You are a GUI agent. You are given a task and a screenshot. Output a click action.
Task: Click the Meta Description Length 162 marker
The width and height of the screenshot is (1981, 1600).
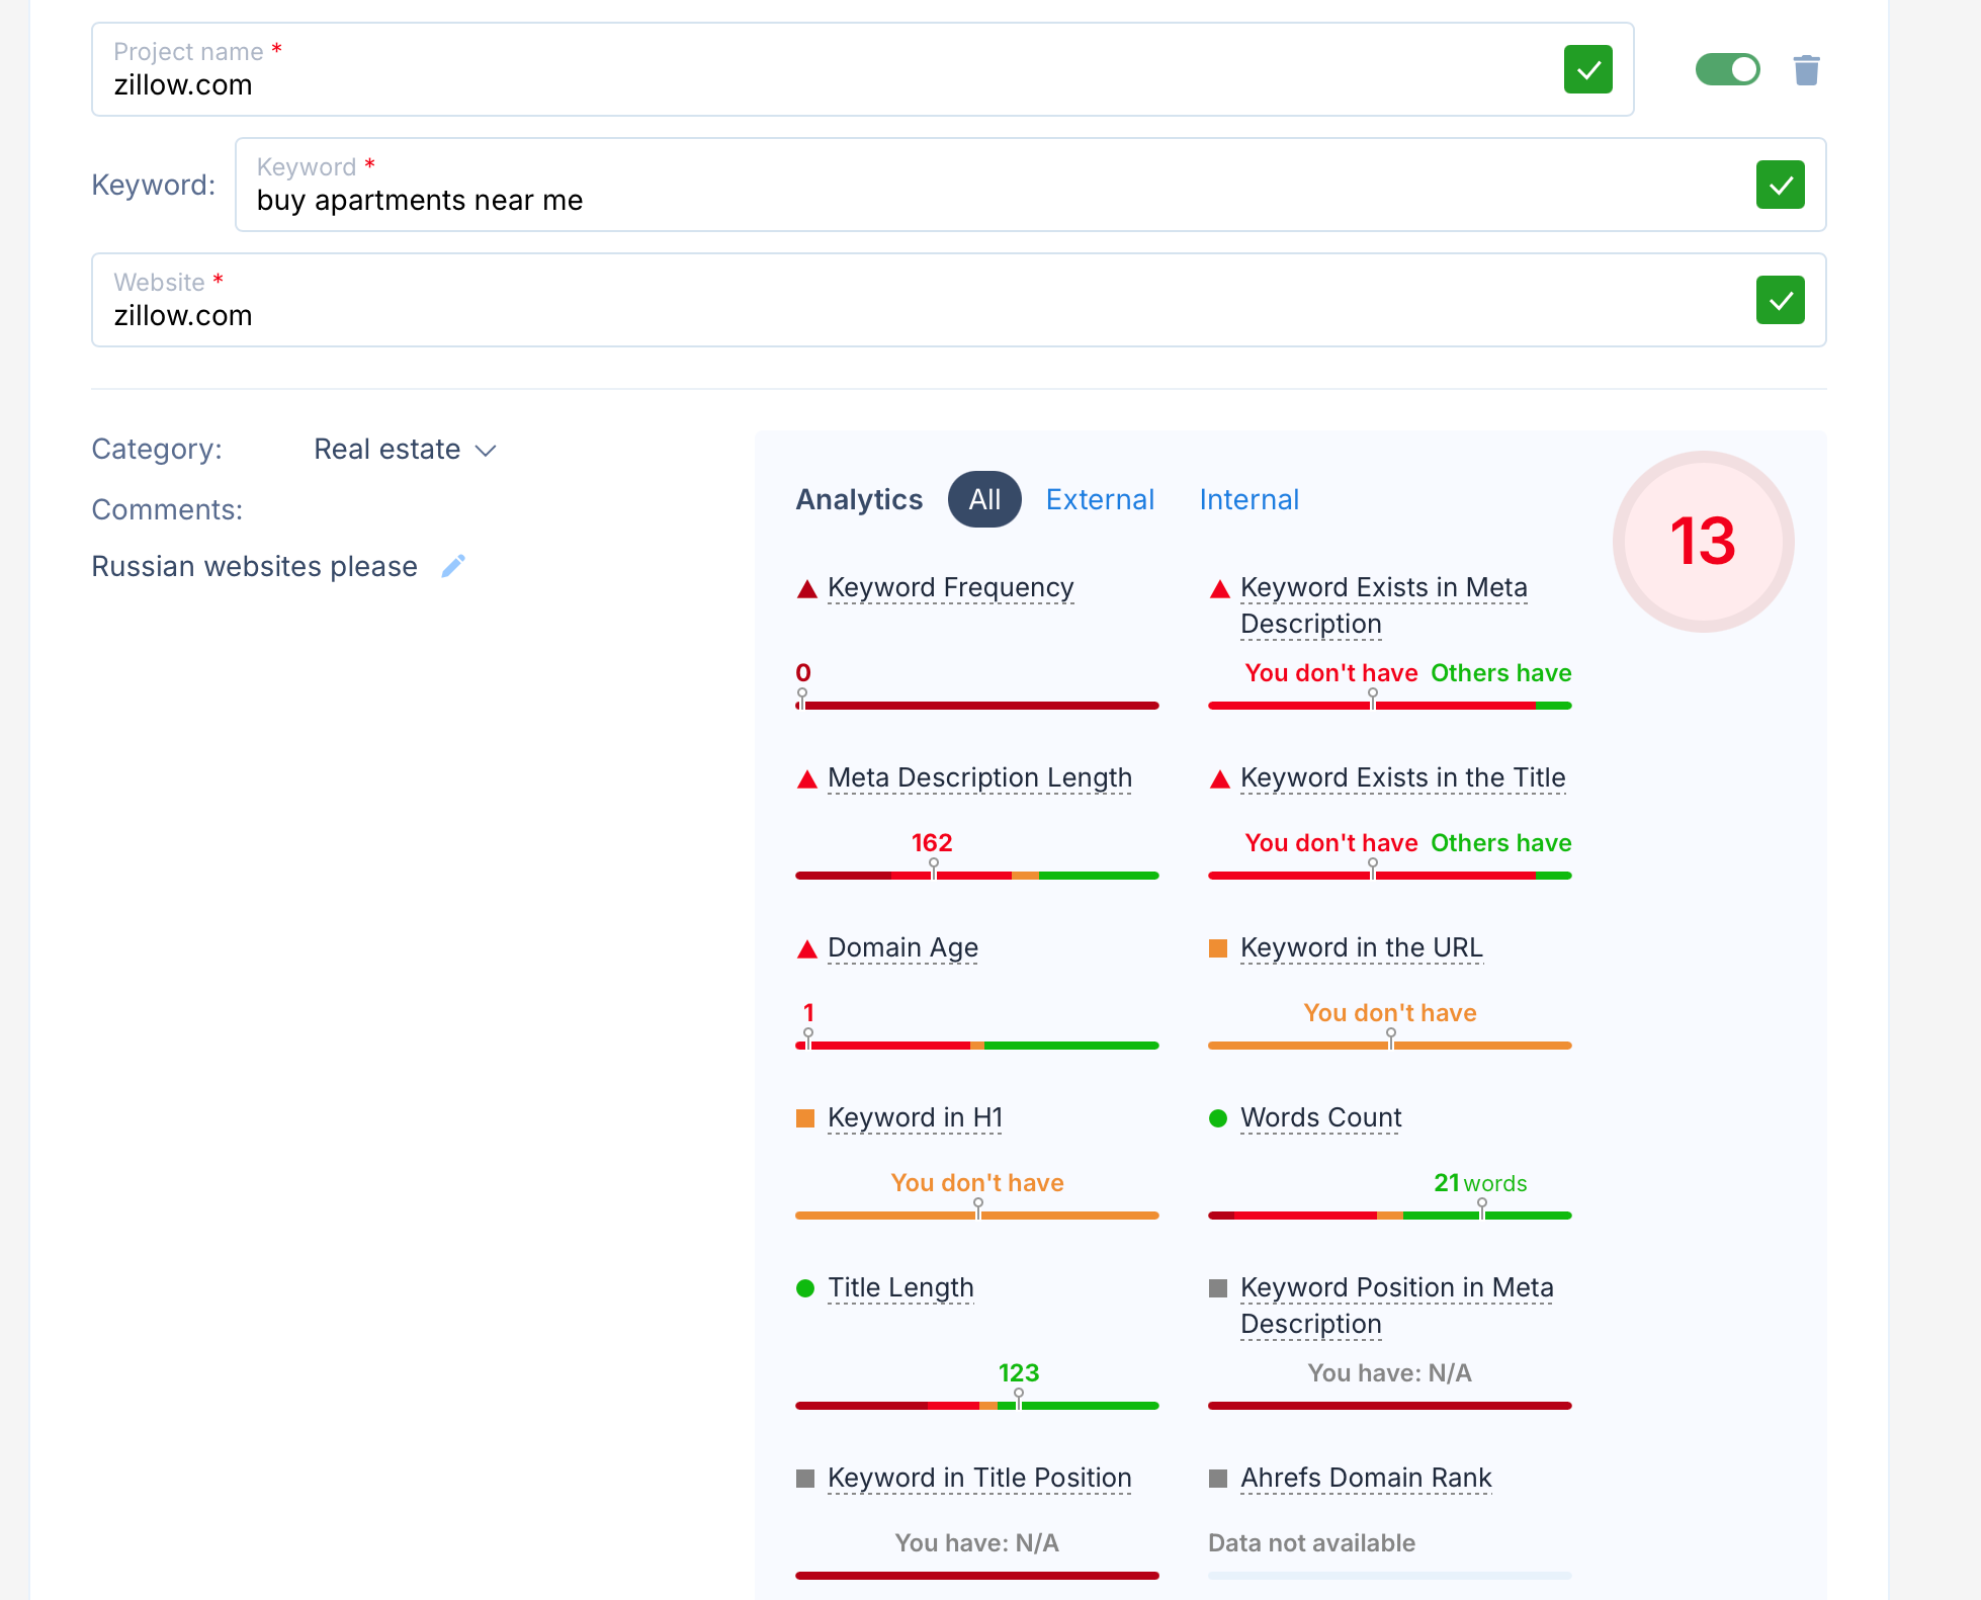(x=933, y=866)
